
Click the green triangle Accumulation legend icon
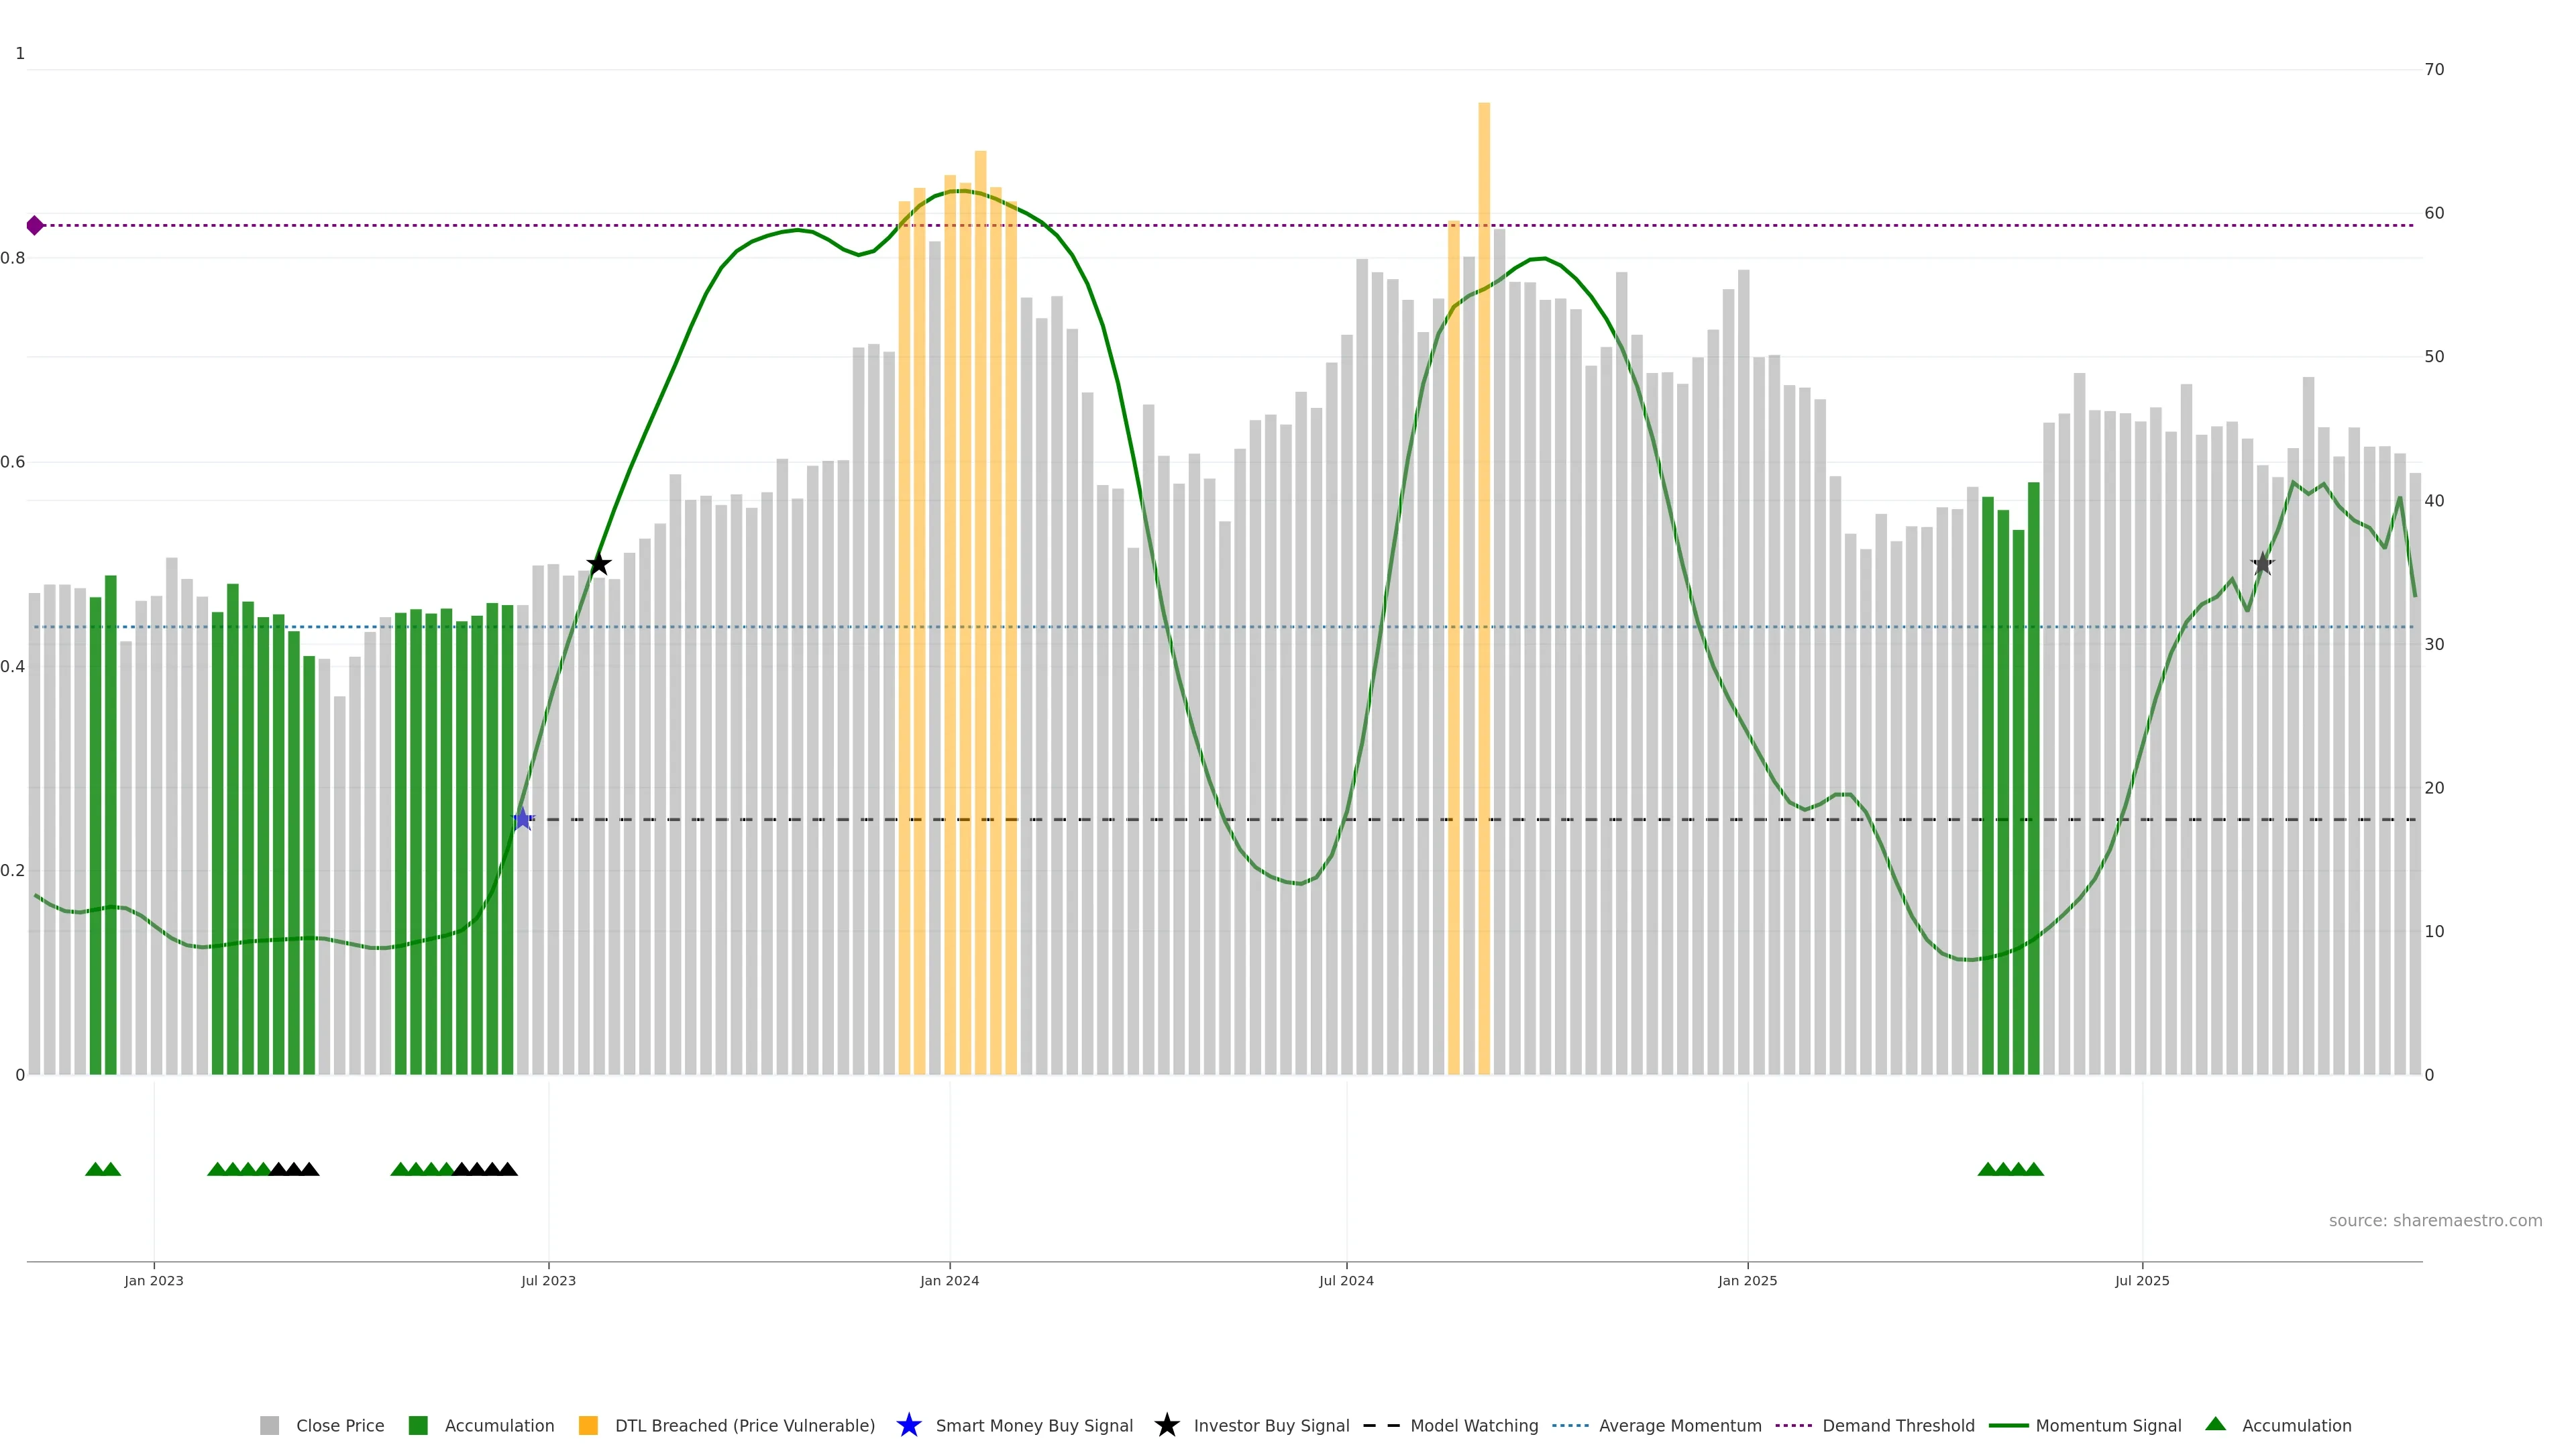2215,1424
